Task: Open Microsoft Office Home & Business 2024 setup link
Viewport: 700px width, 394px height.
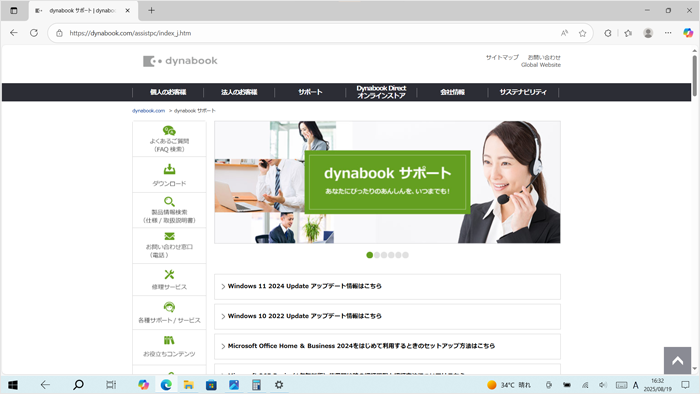Action: tap(387, 346)
